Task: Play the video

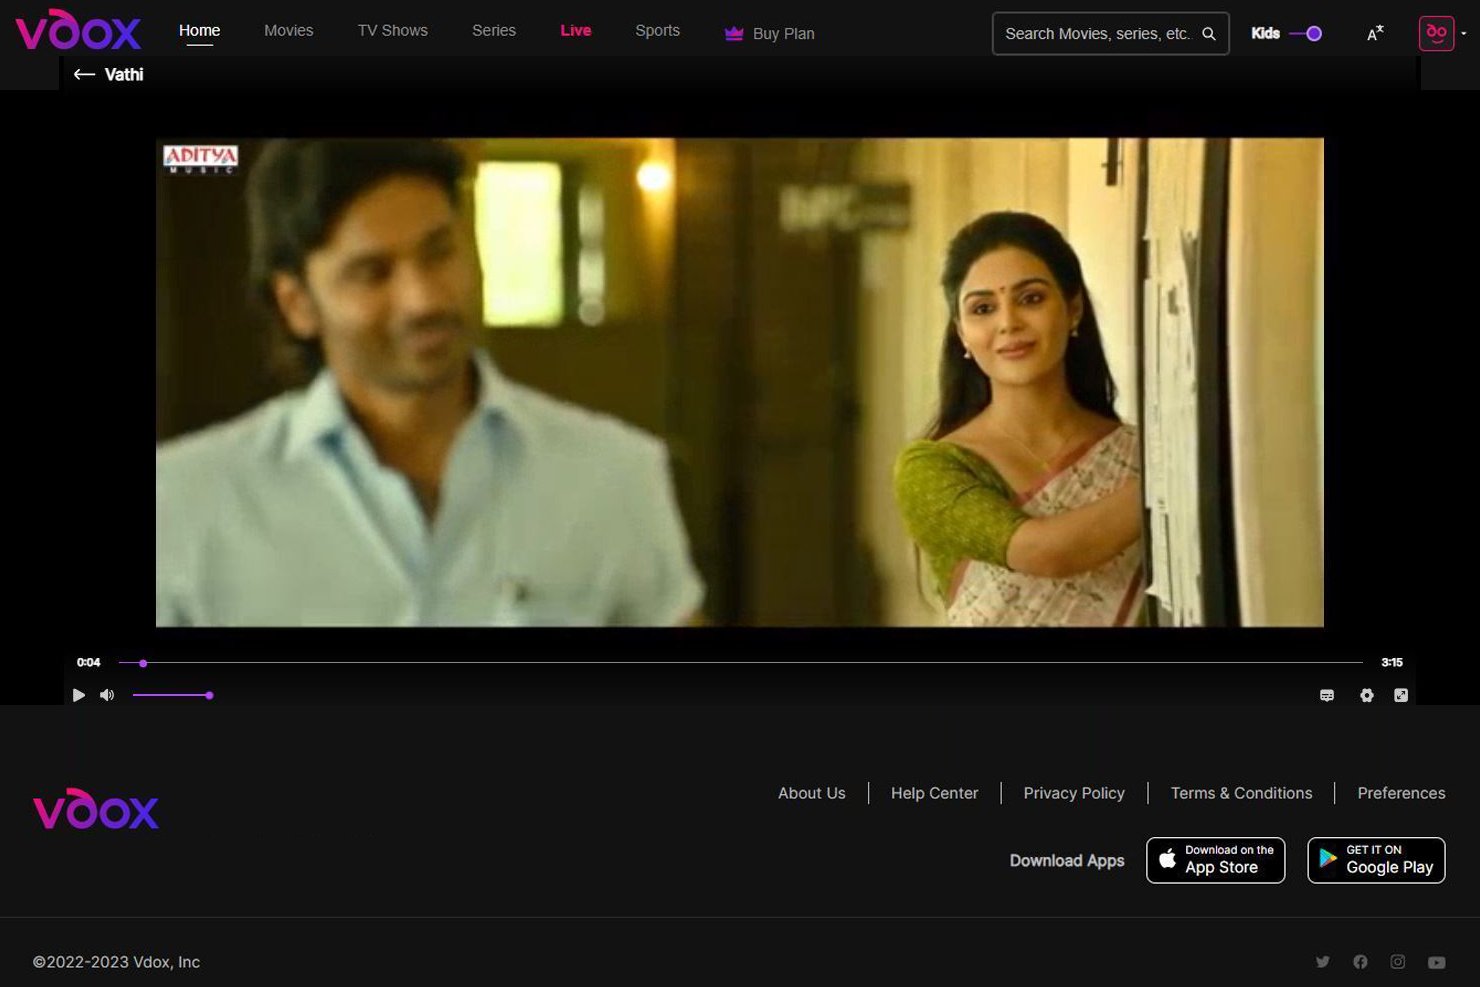Action: point(79,695)
